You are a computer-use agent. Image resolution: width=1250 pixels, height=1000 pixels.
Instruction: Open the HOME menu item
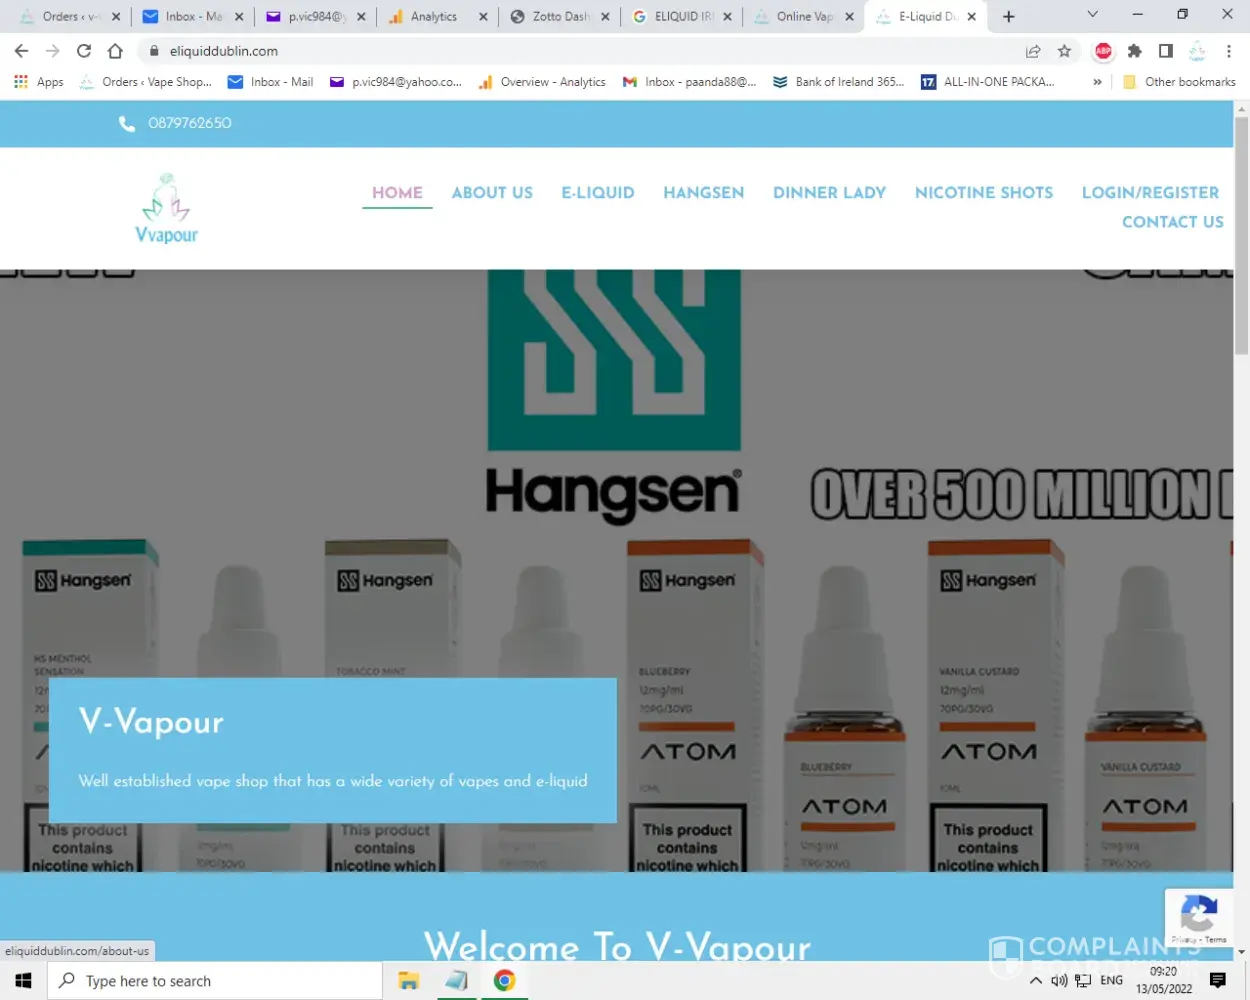[x=397, y=193]
